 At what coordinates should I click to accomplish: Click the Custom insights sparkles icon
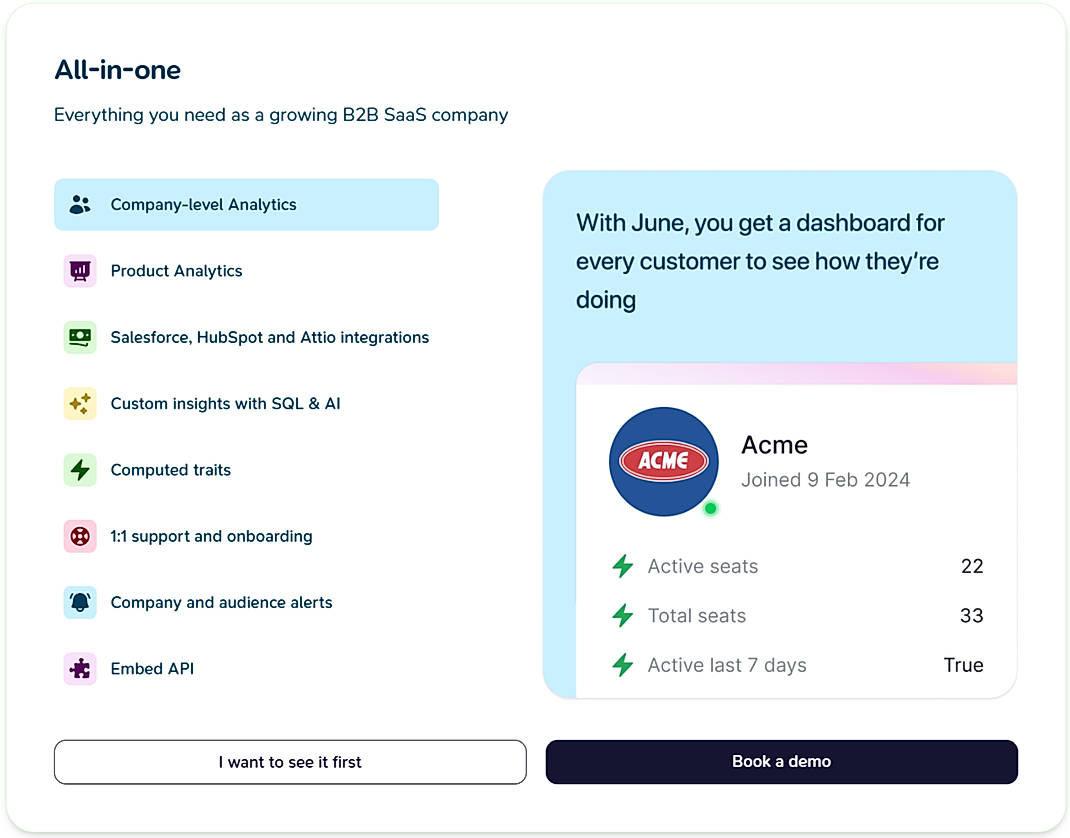tap(80, 403)
